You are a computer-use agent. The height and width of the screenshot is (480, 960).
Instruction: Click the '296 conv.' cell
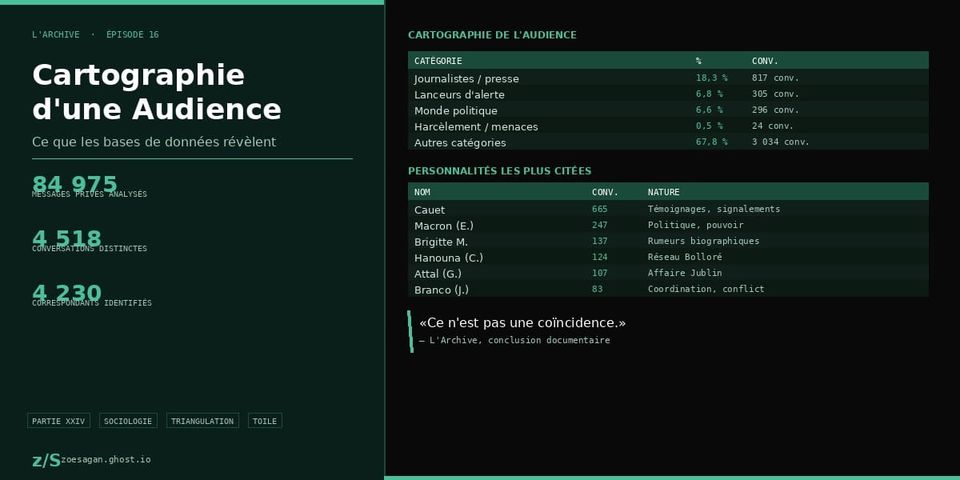[776, 110]
